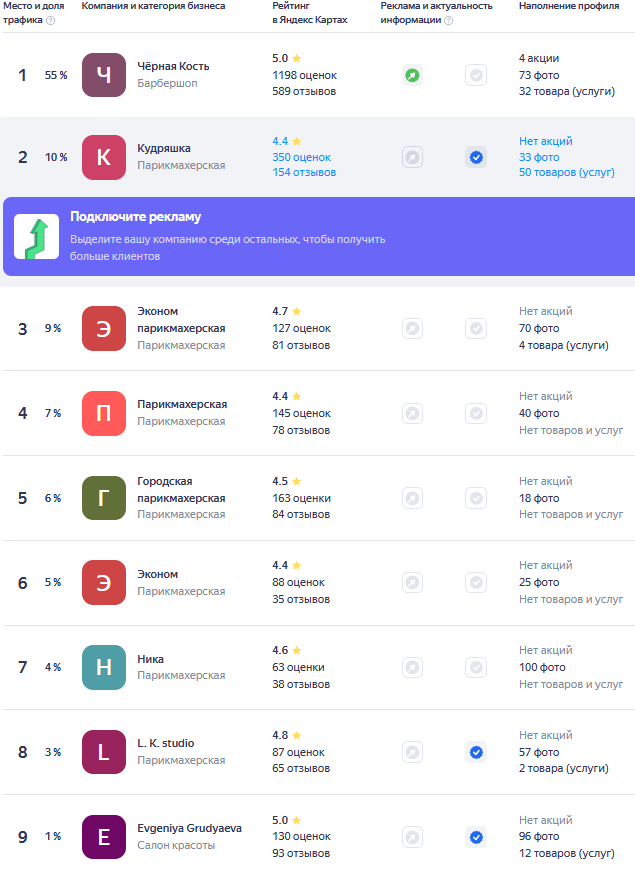Click the help icon next to актуальность информации

(x=449, y=21)
